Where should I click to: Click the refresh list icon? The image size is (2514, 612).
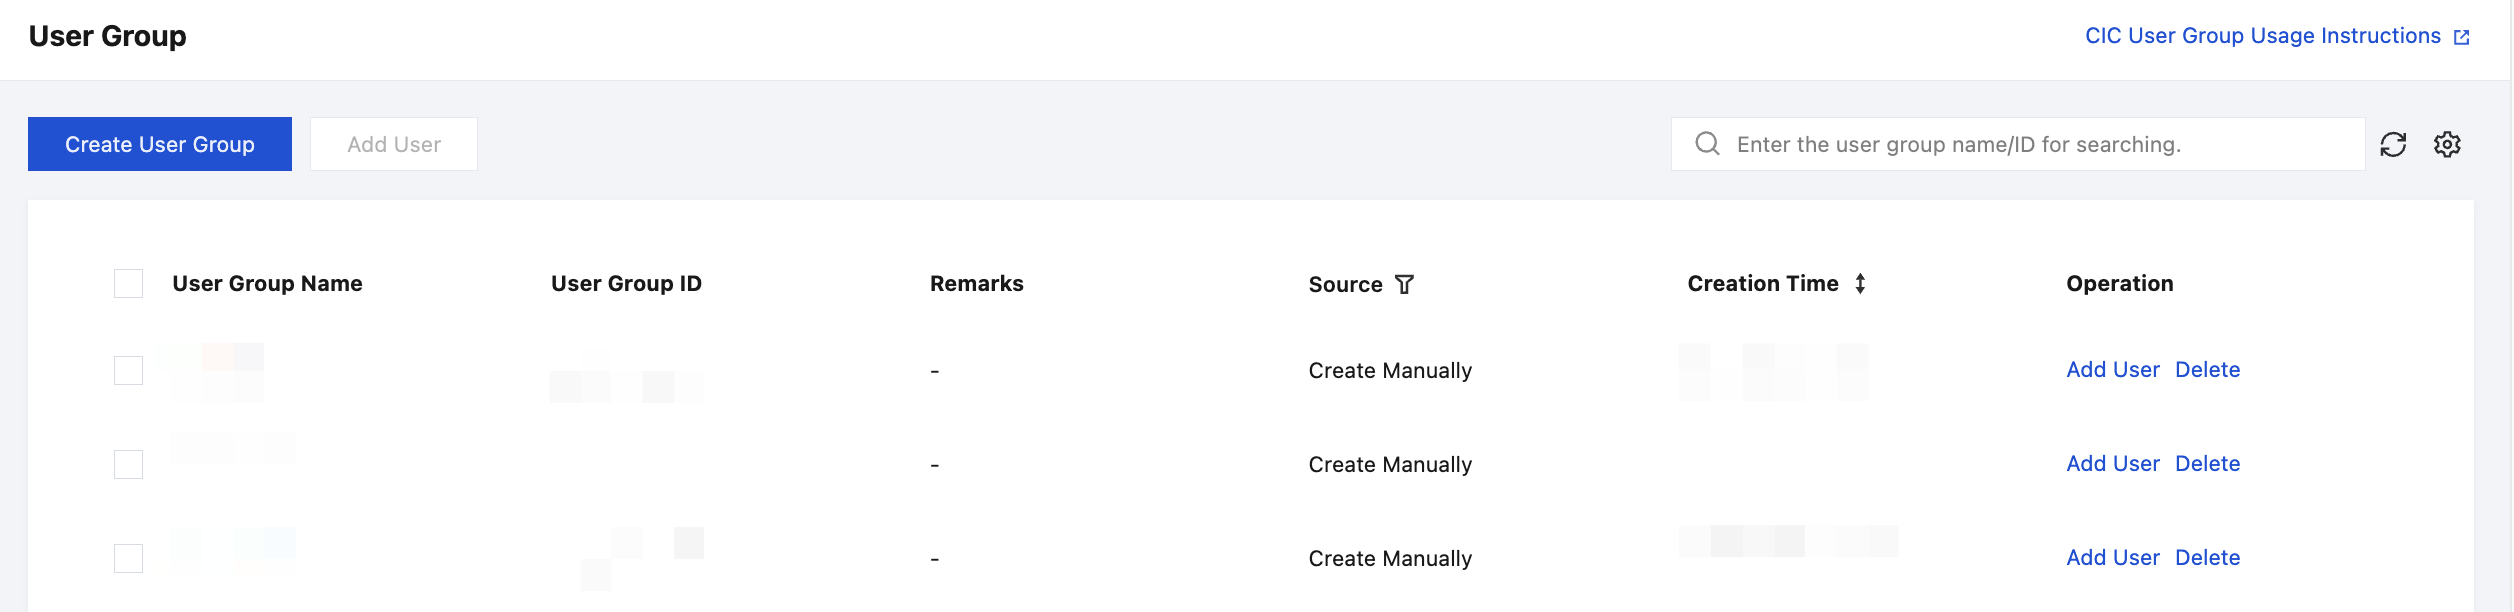2393,145
